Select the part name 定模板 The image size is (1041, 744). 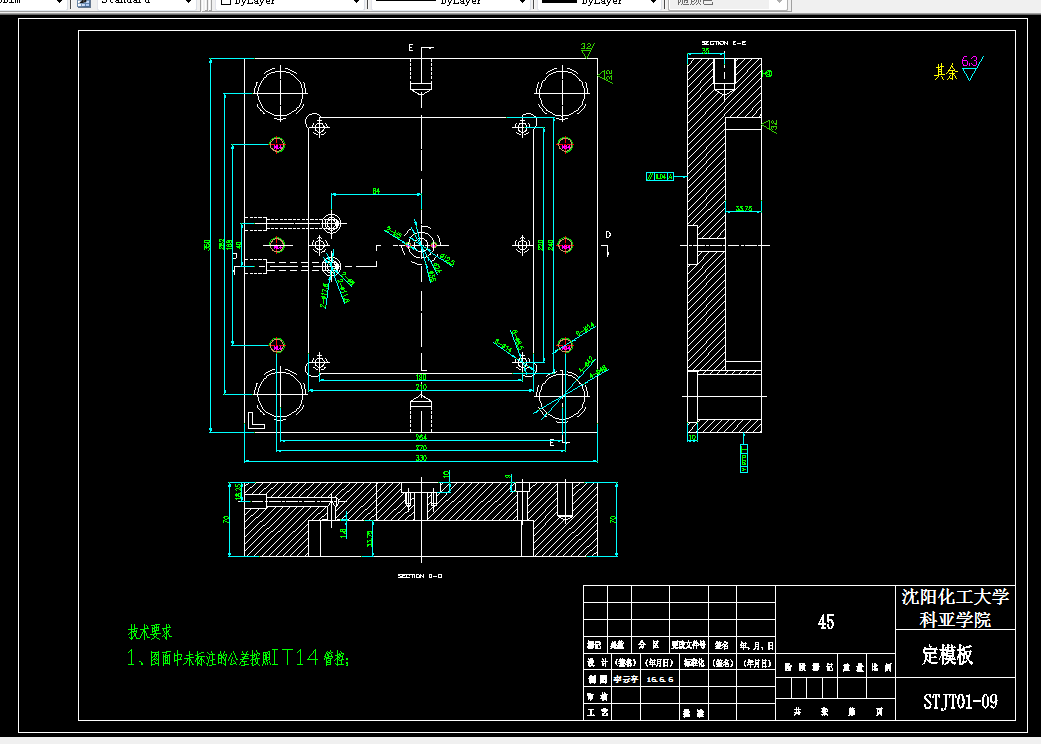pos(947,655)
